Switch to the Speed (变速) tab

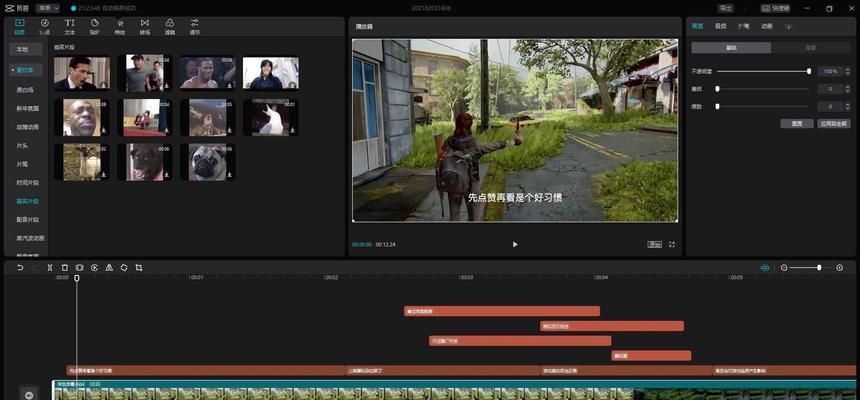pyautogui.click(x=743, y=26)
